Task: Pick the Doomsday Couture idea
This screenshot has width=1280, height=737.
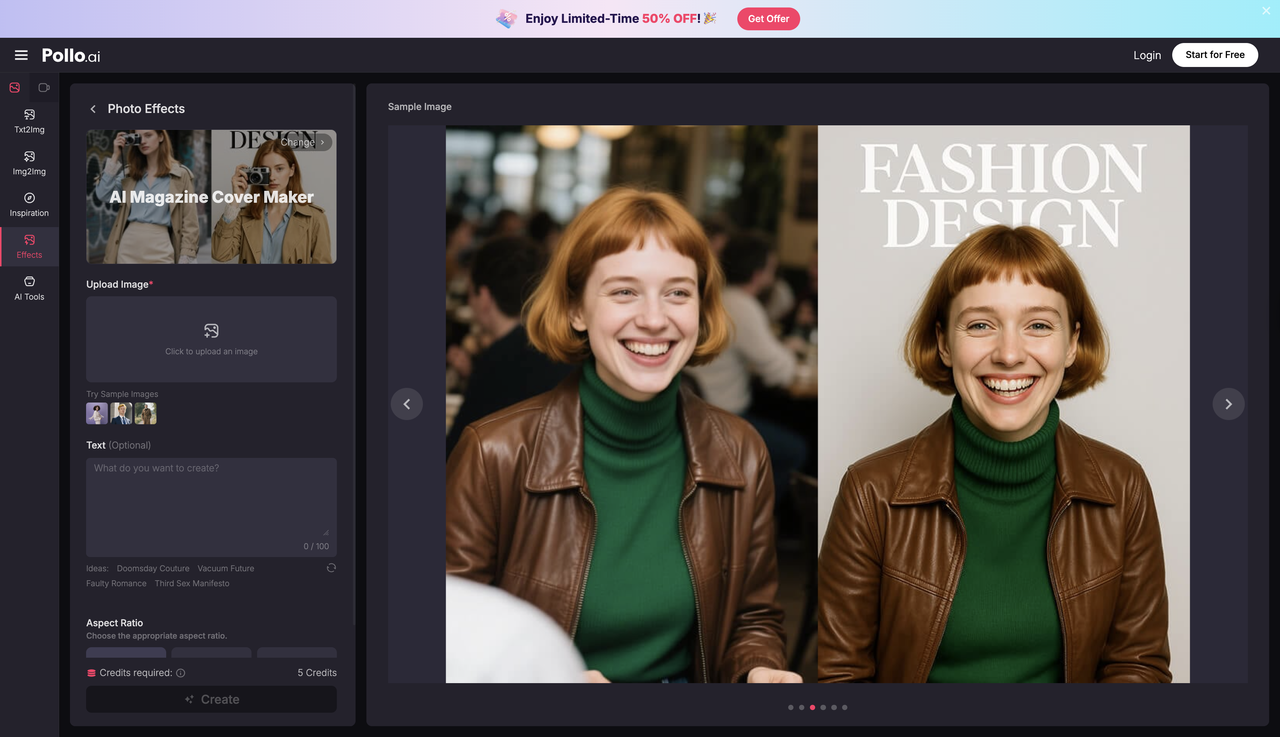Action: click(153, 568)
